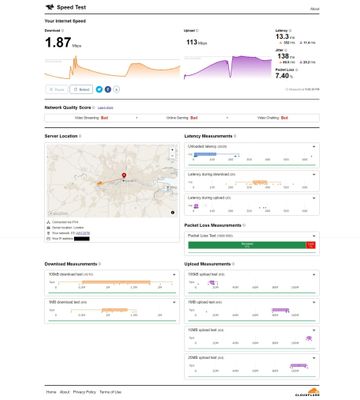The width and height of the screenshot is (360, 400).
Task: Open map attribution info icon
Action: pyautogui.click(x=173, y=212)
